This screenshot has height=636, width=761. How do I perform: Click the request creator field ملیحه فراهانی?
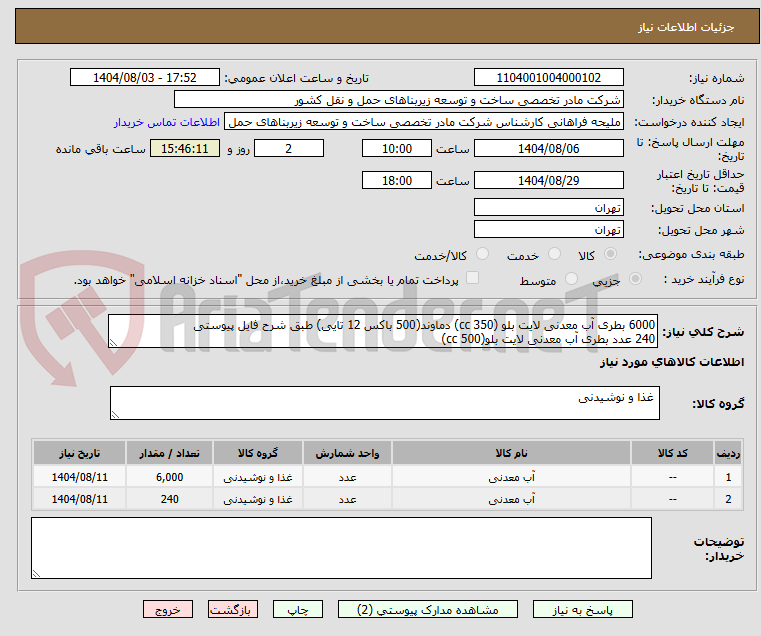coord(424,122)
